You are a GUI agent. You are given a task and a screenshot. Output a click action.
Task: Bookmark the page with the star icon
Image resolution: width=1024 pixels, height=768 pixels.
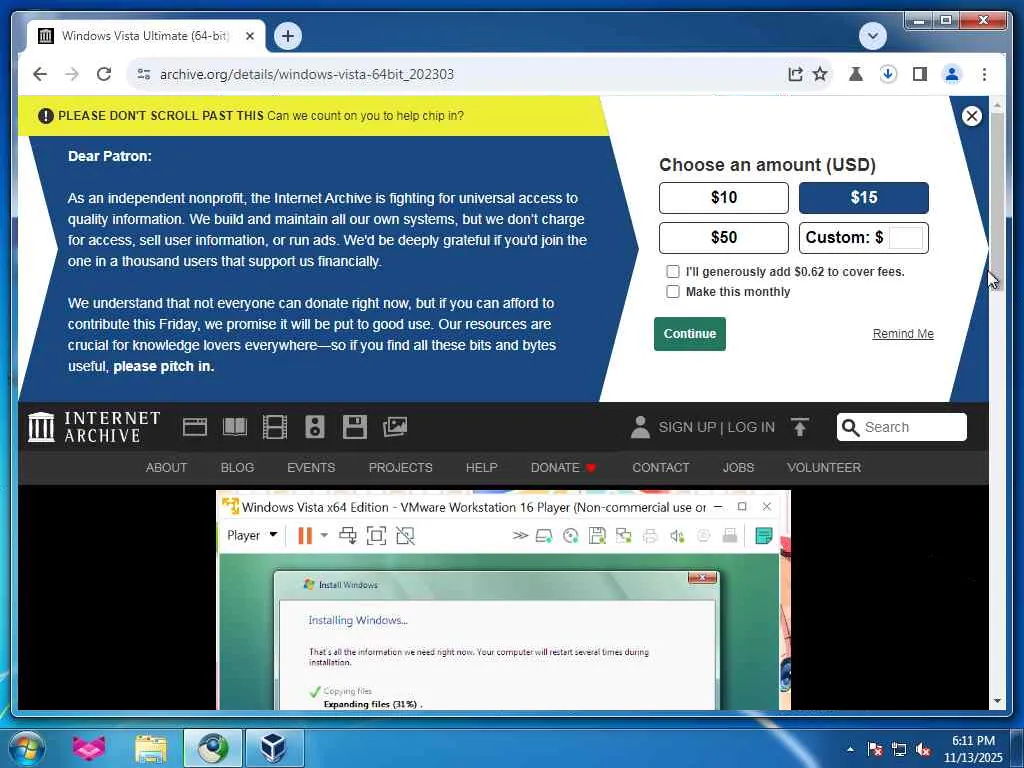(820, 74)
